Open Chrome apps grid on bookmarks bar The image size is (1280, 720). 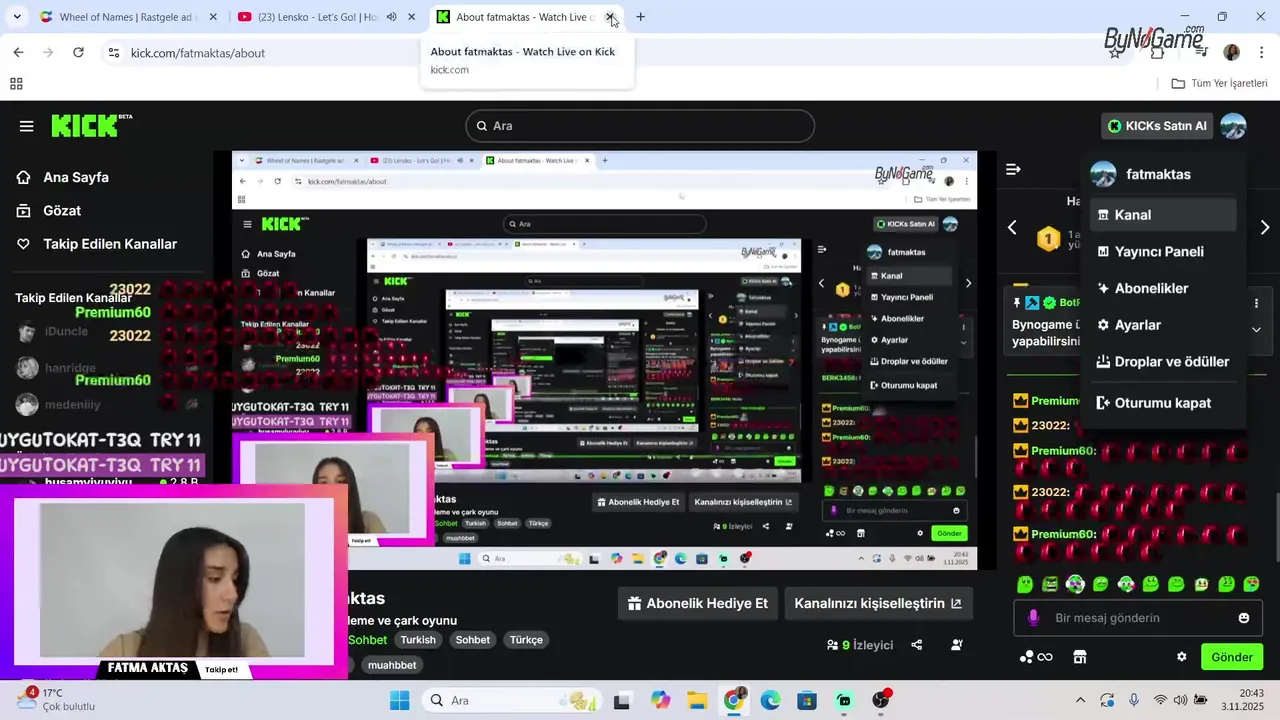[16, 84]
